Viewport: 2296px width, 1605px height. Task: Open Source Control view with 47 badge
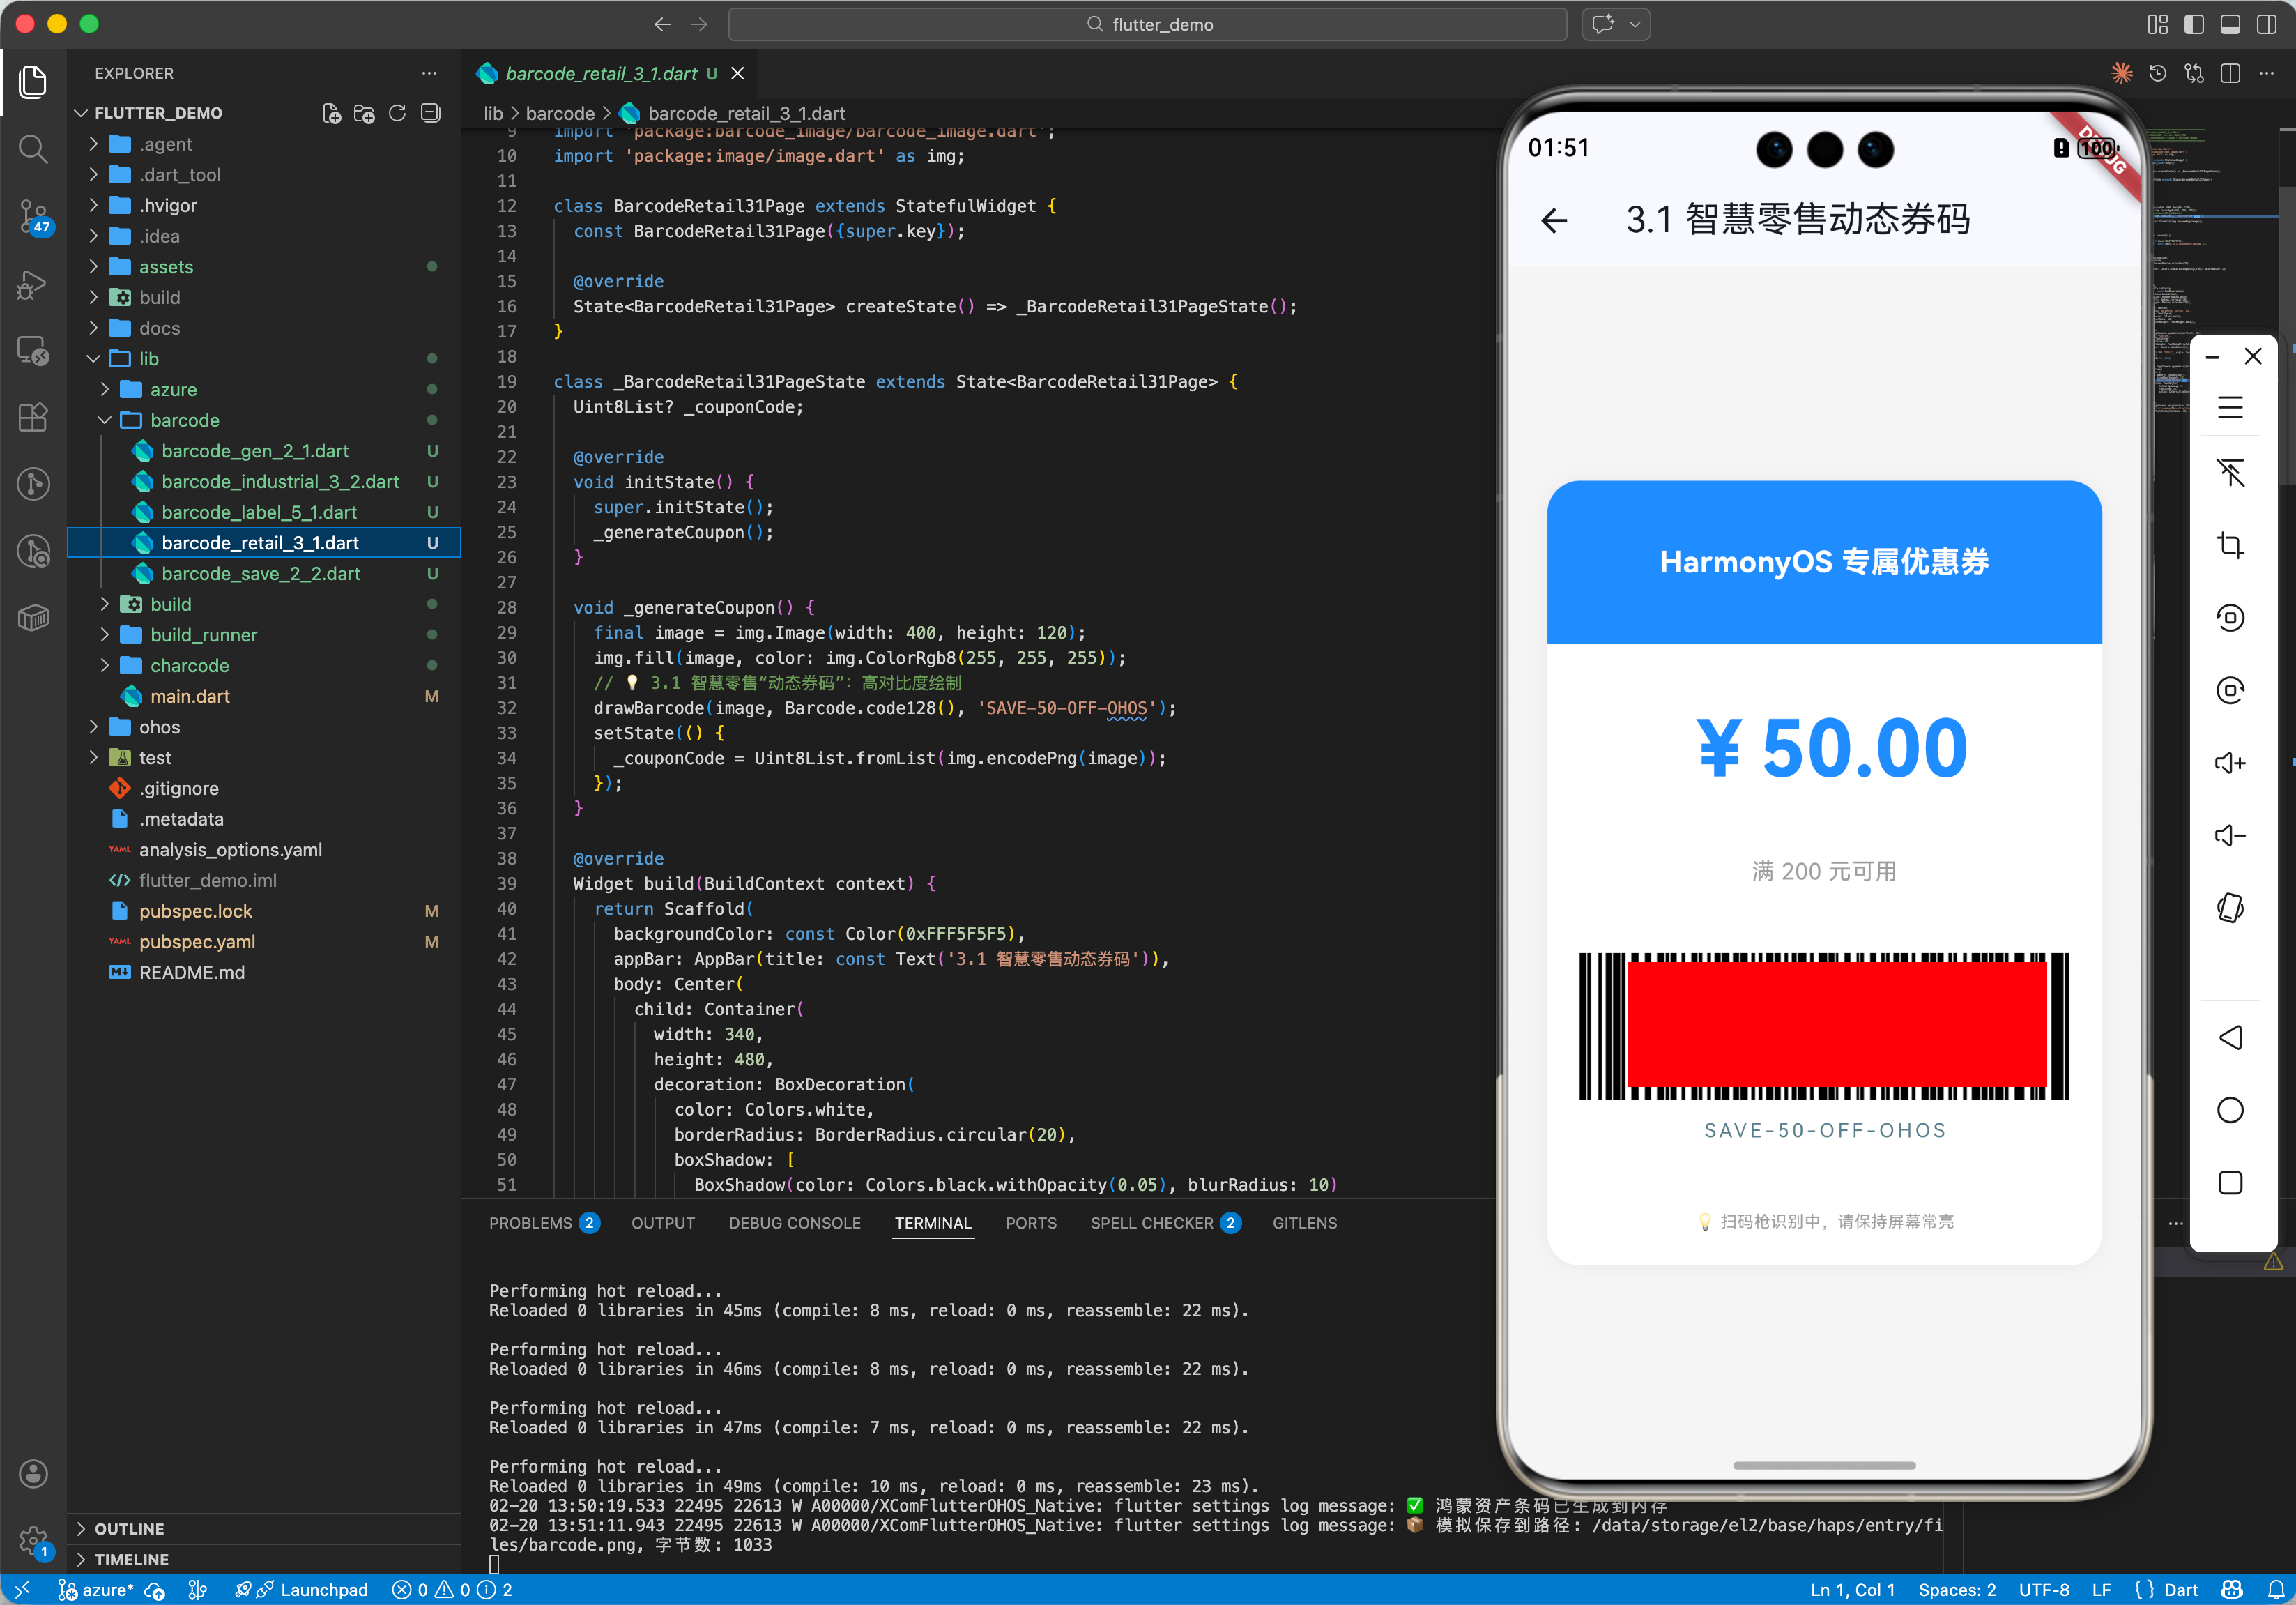click(33, 216)
